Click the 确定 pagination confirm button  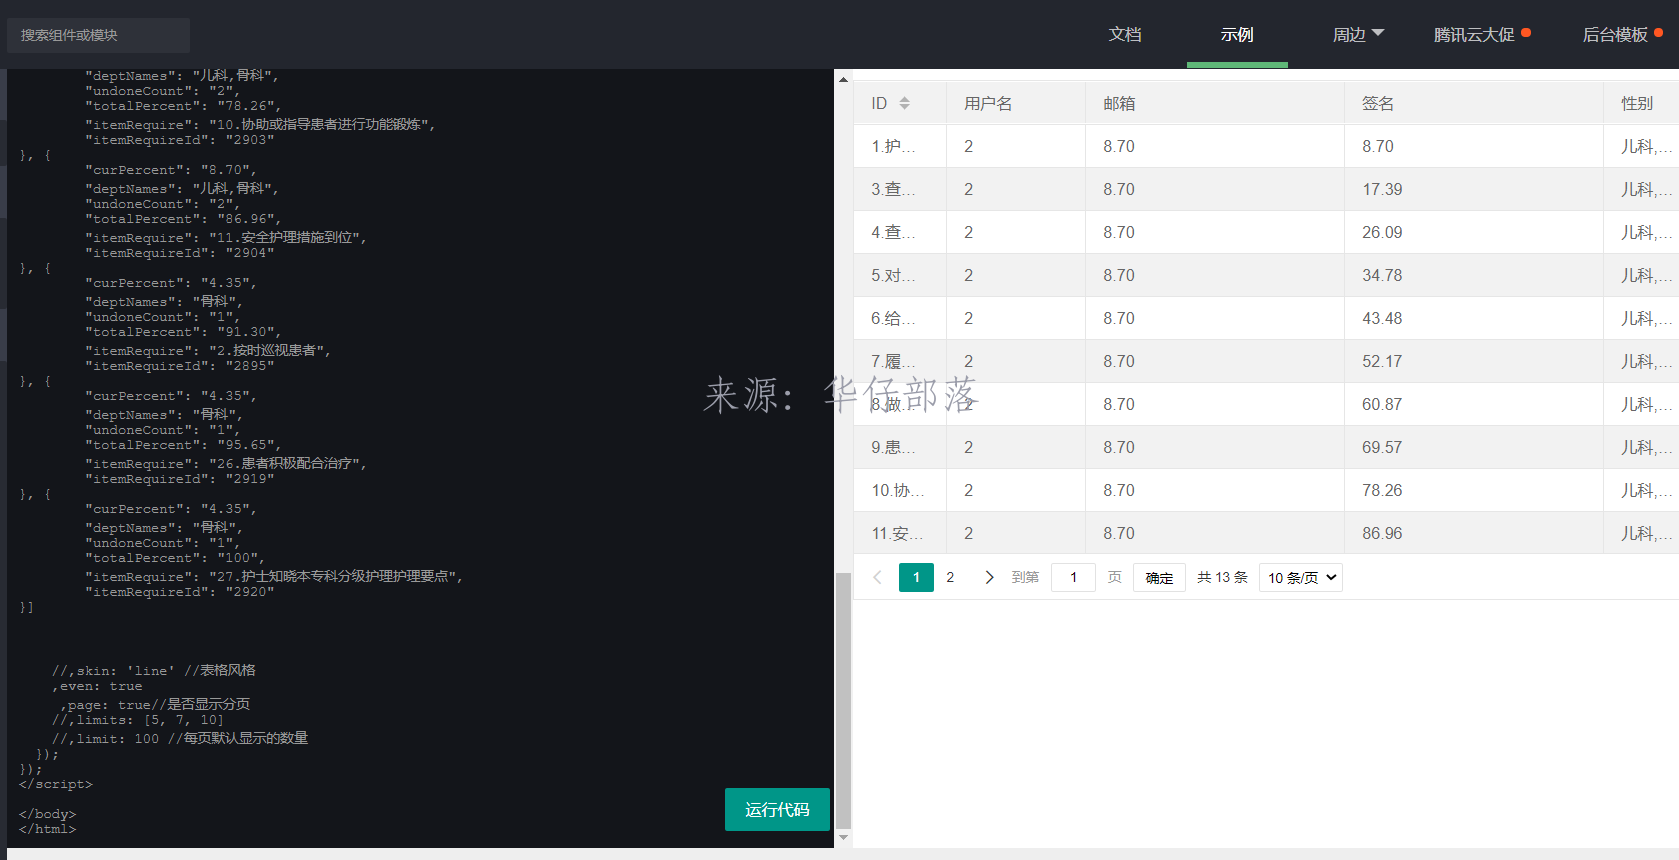tap(1159, 577)
